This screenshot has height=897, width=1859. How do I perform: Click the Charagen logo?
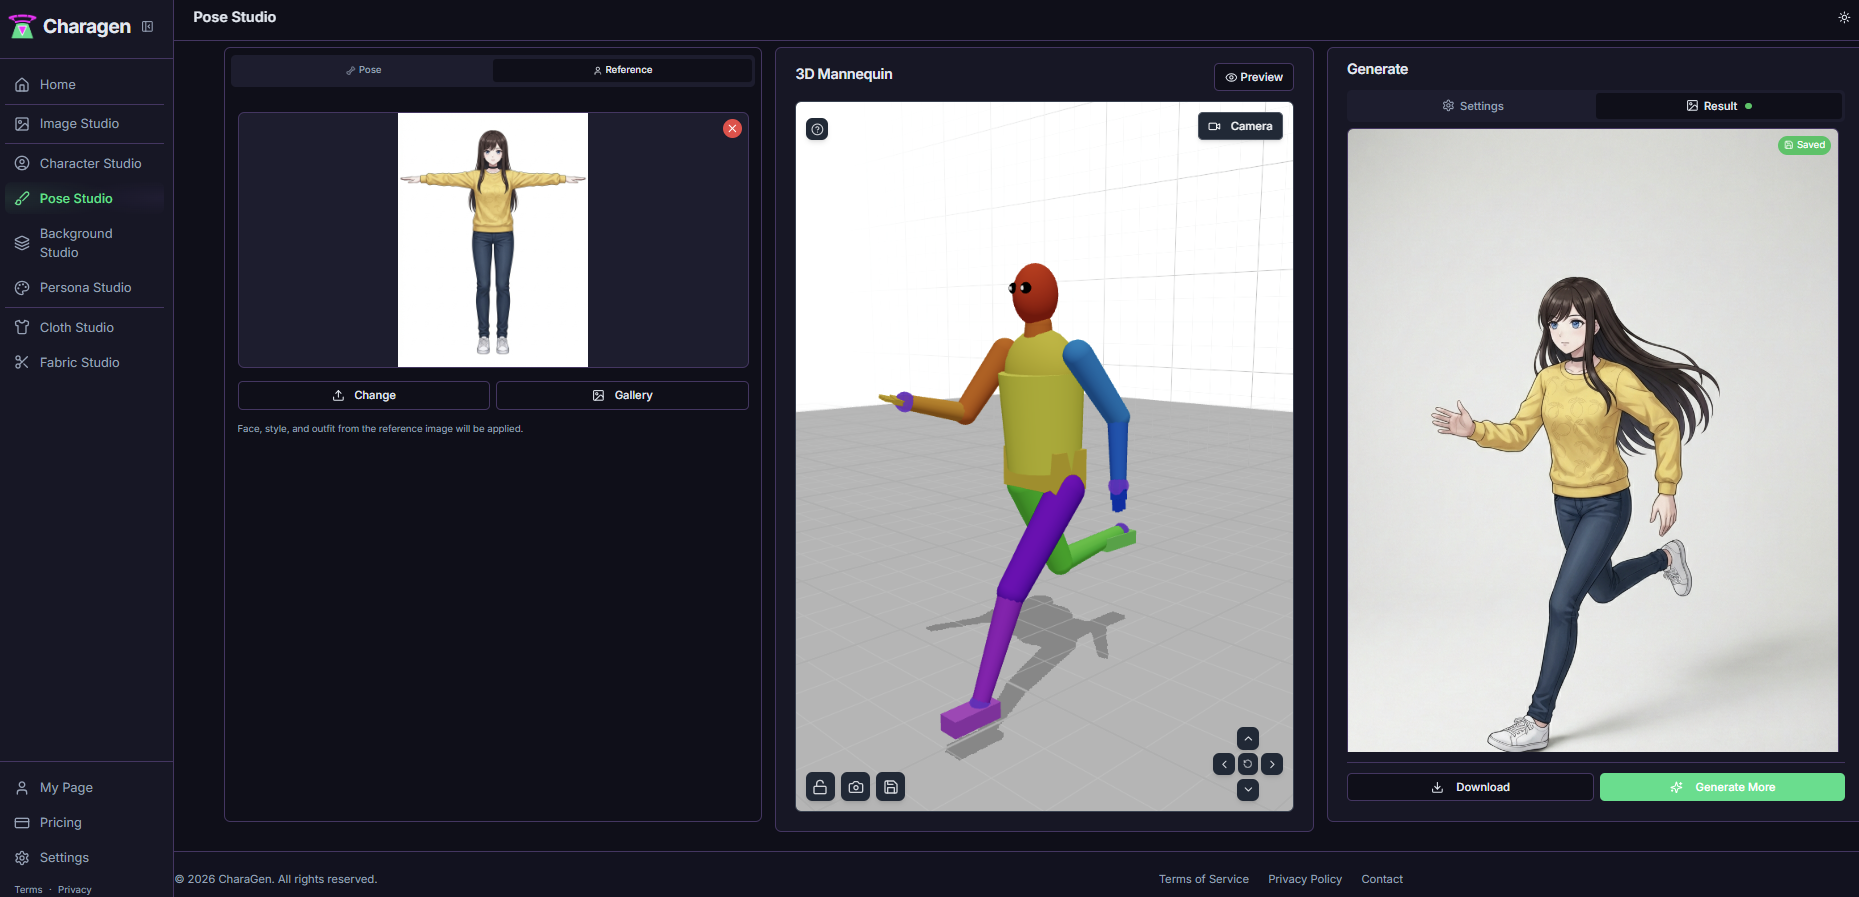[x=70, y=27]
